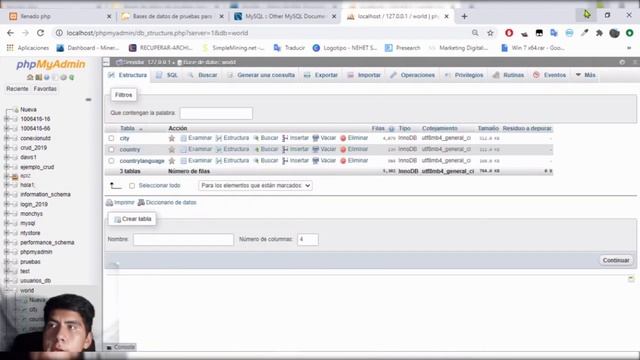640x360 pixels.
Task: Select the usuarios_db database in the tree
Action: 36,281
